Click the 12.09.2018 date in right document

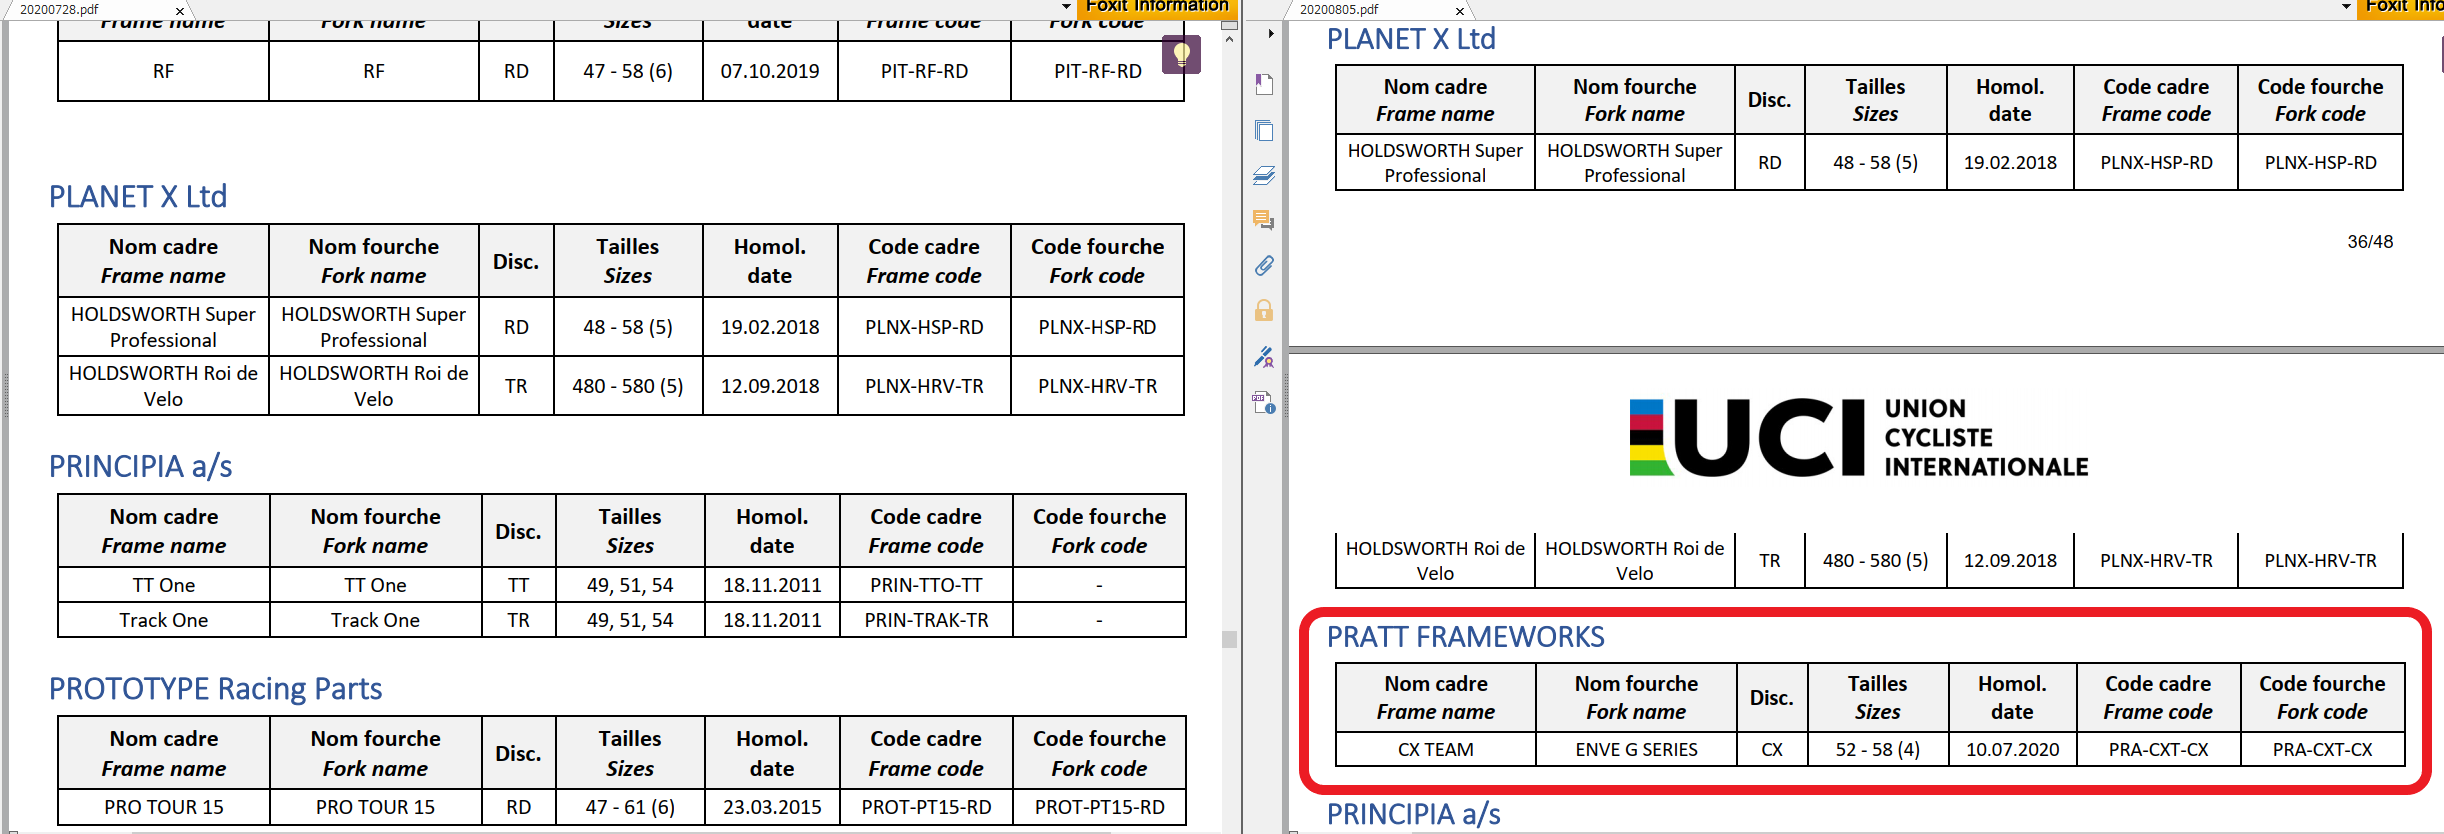[x=2010, y=561]
